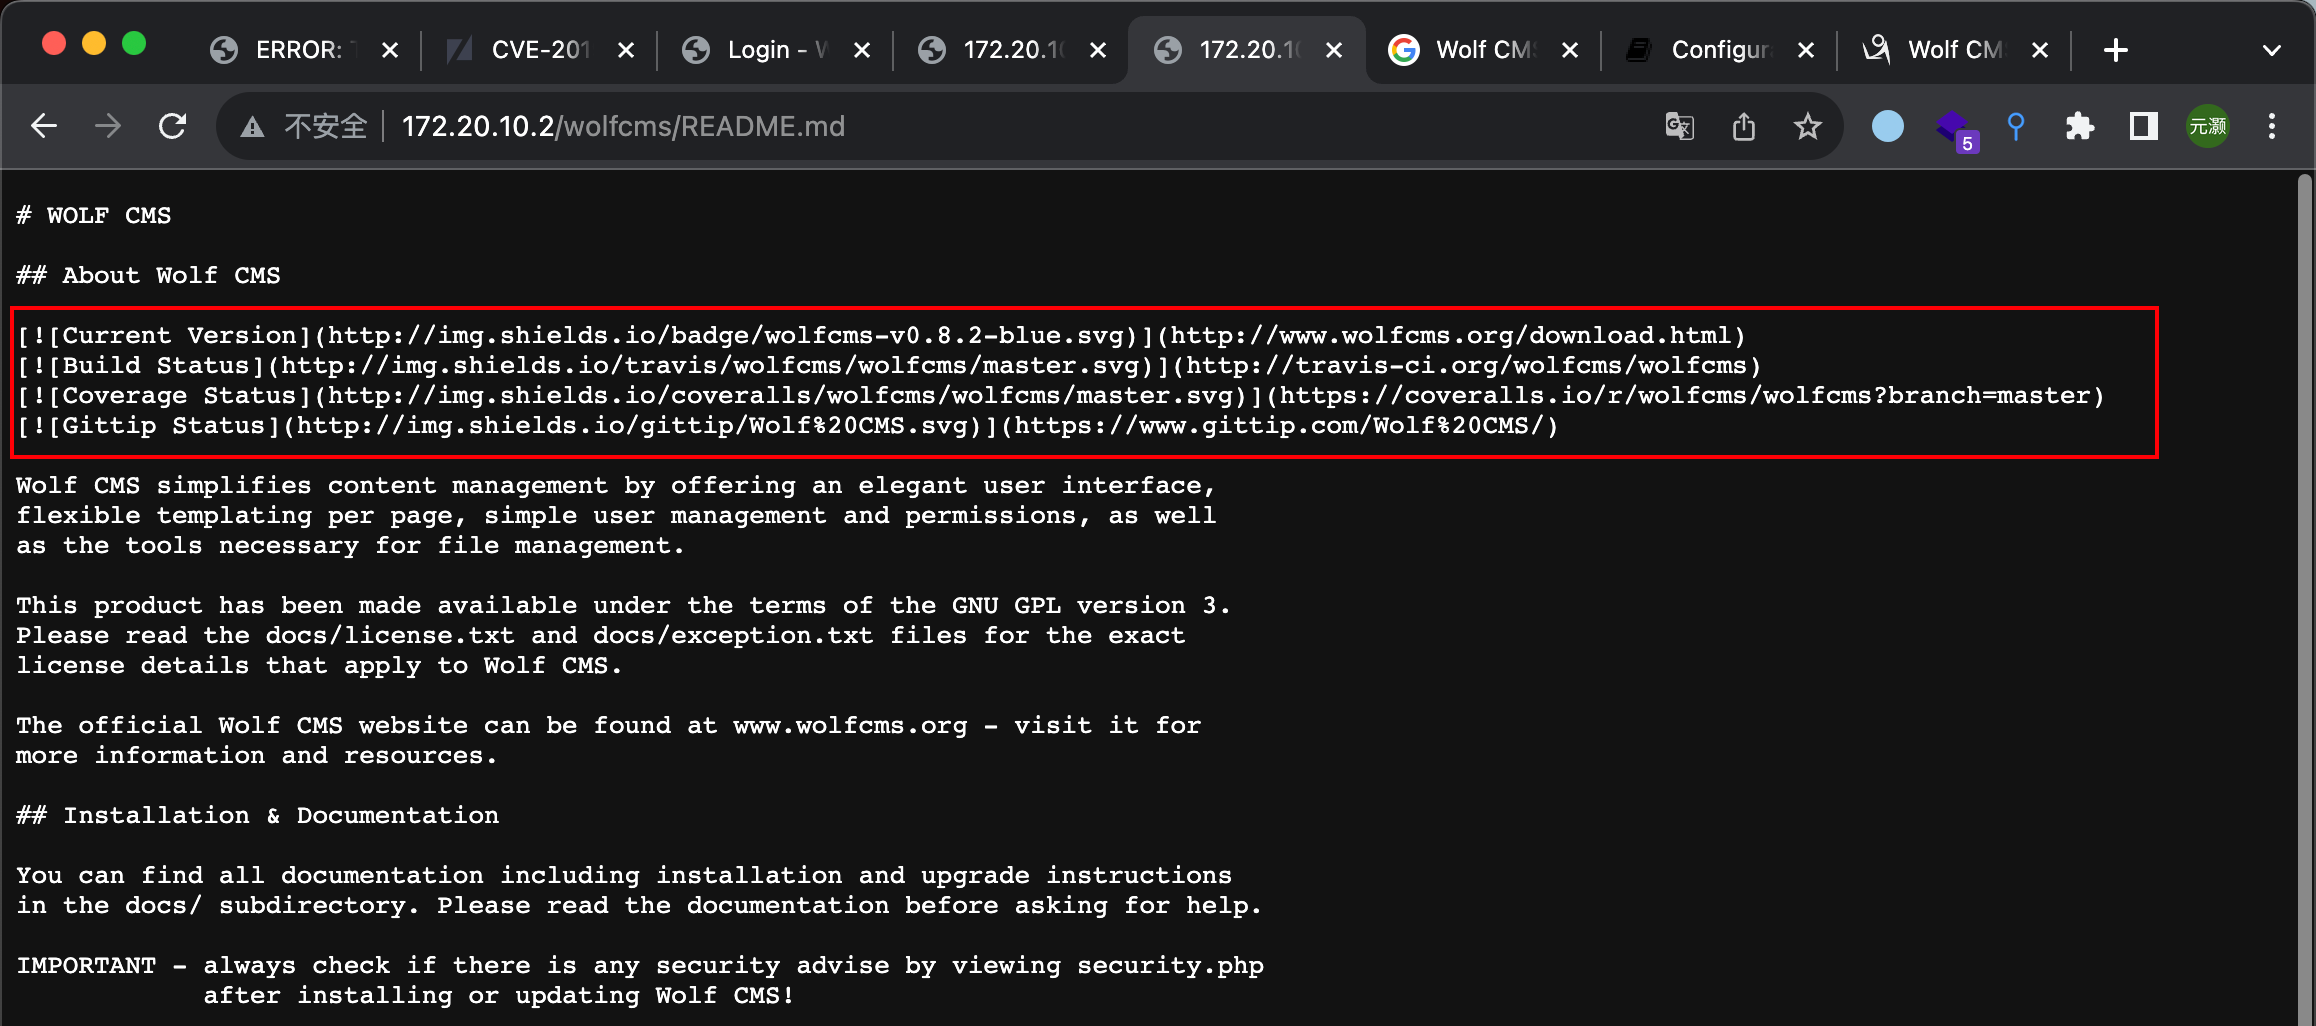Open the light blue circle extension
This screenshot has width=2316, height=1026.
tap(1888, 126)
